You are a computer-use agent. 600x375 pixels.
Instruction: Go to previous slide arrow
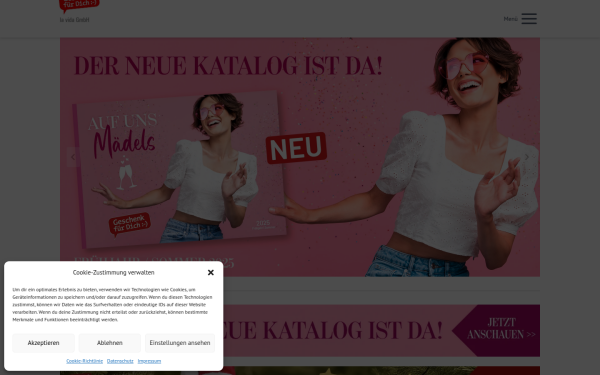(73, 157)
